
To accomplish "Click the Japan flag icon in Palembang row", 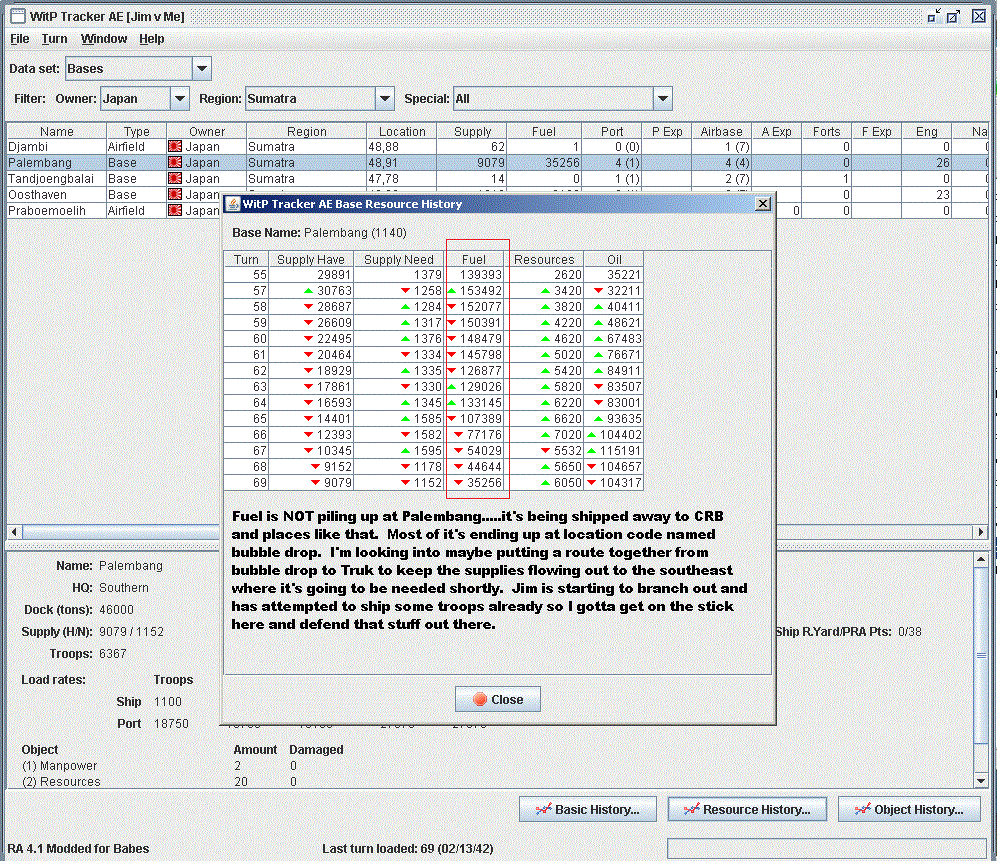I will [x=175, y=162].
